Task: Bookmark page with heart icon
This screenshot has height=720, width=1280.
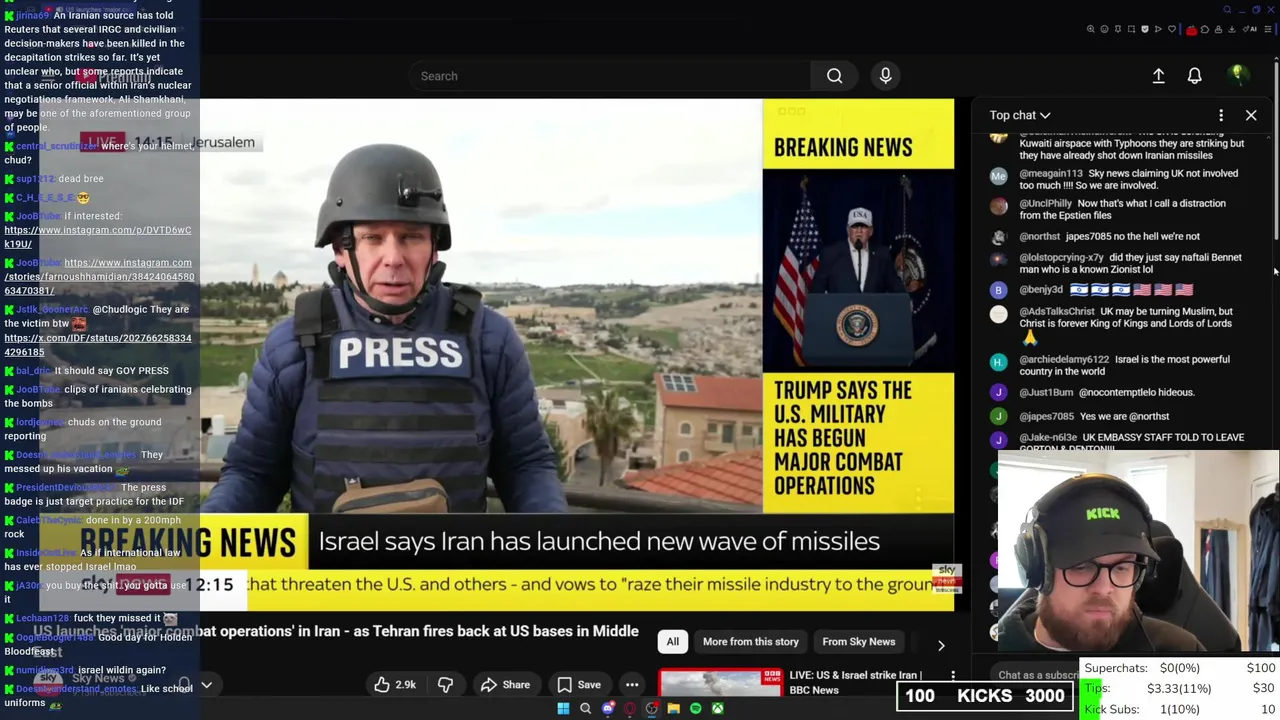Action: click(1172, 29)
